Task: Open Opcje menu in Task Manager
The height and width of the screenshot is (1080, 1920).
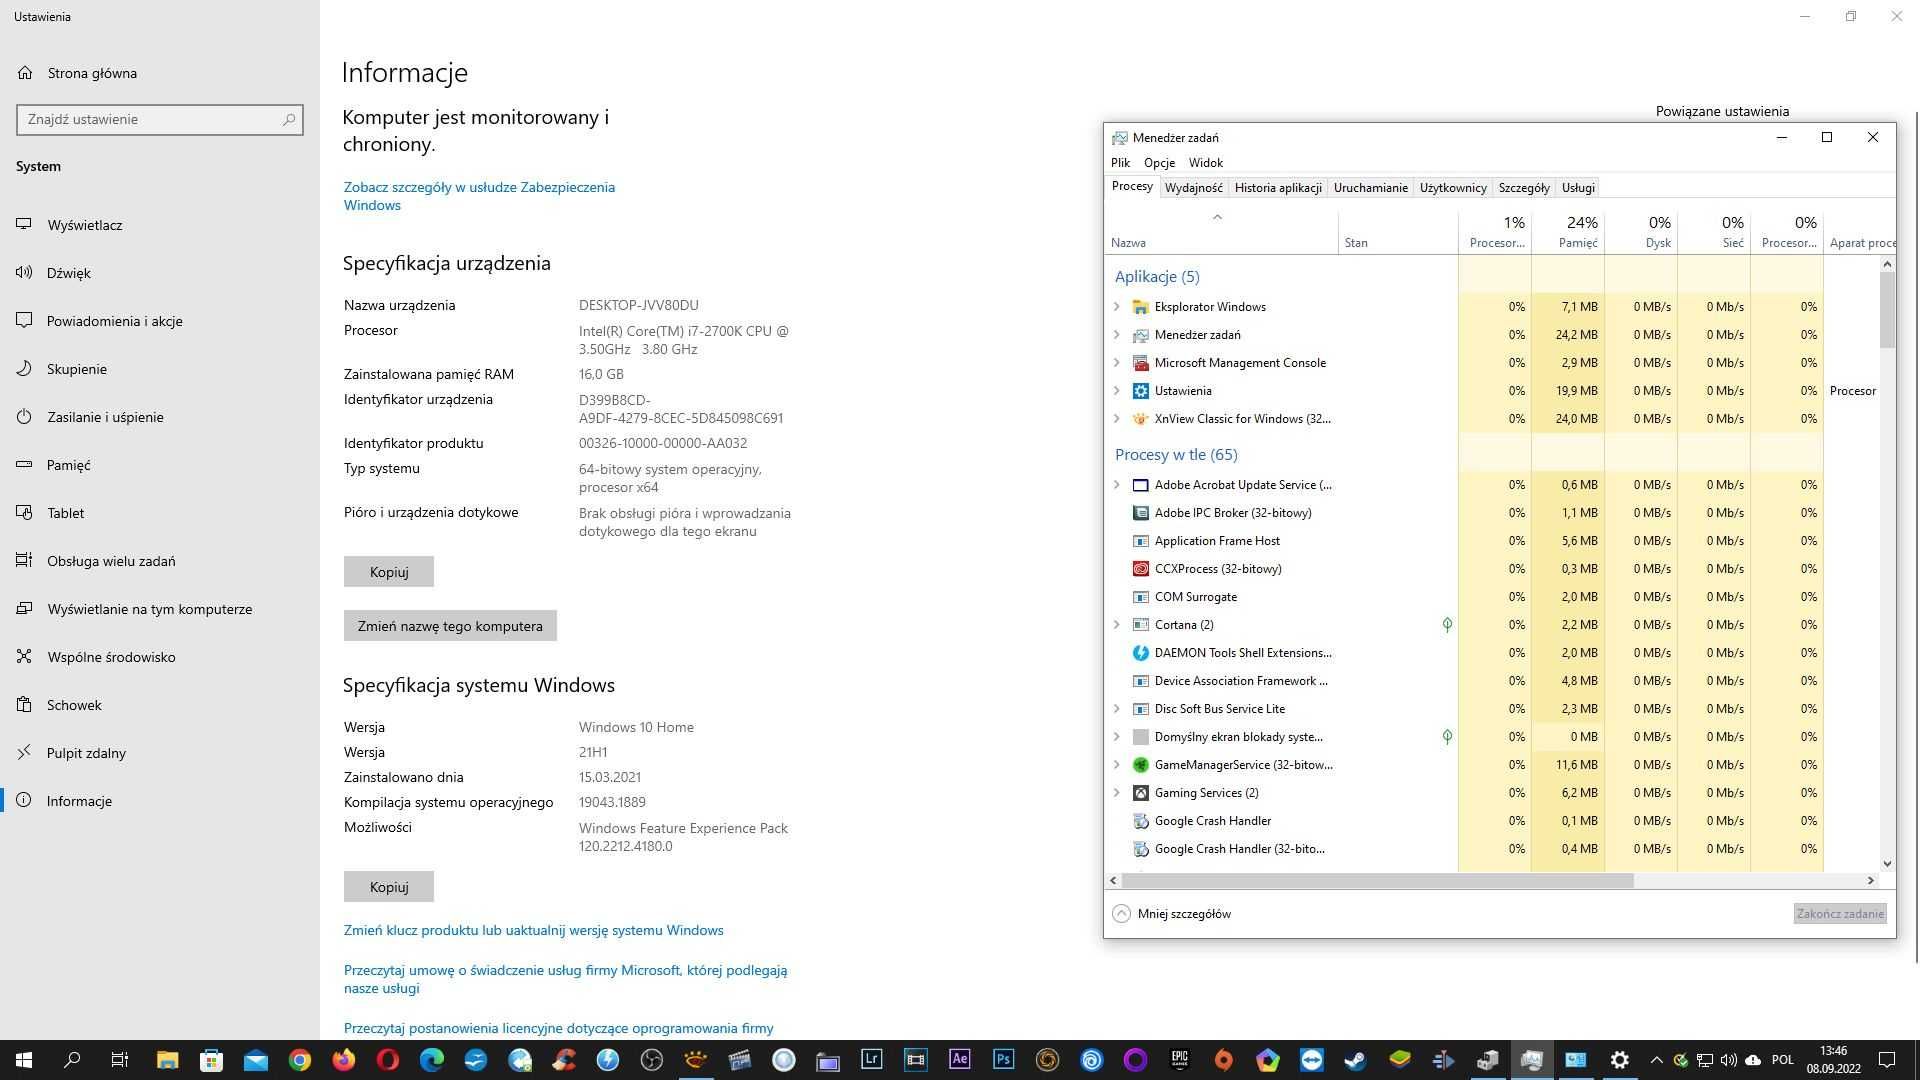Action: click(x=1159, y=163)
